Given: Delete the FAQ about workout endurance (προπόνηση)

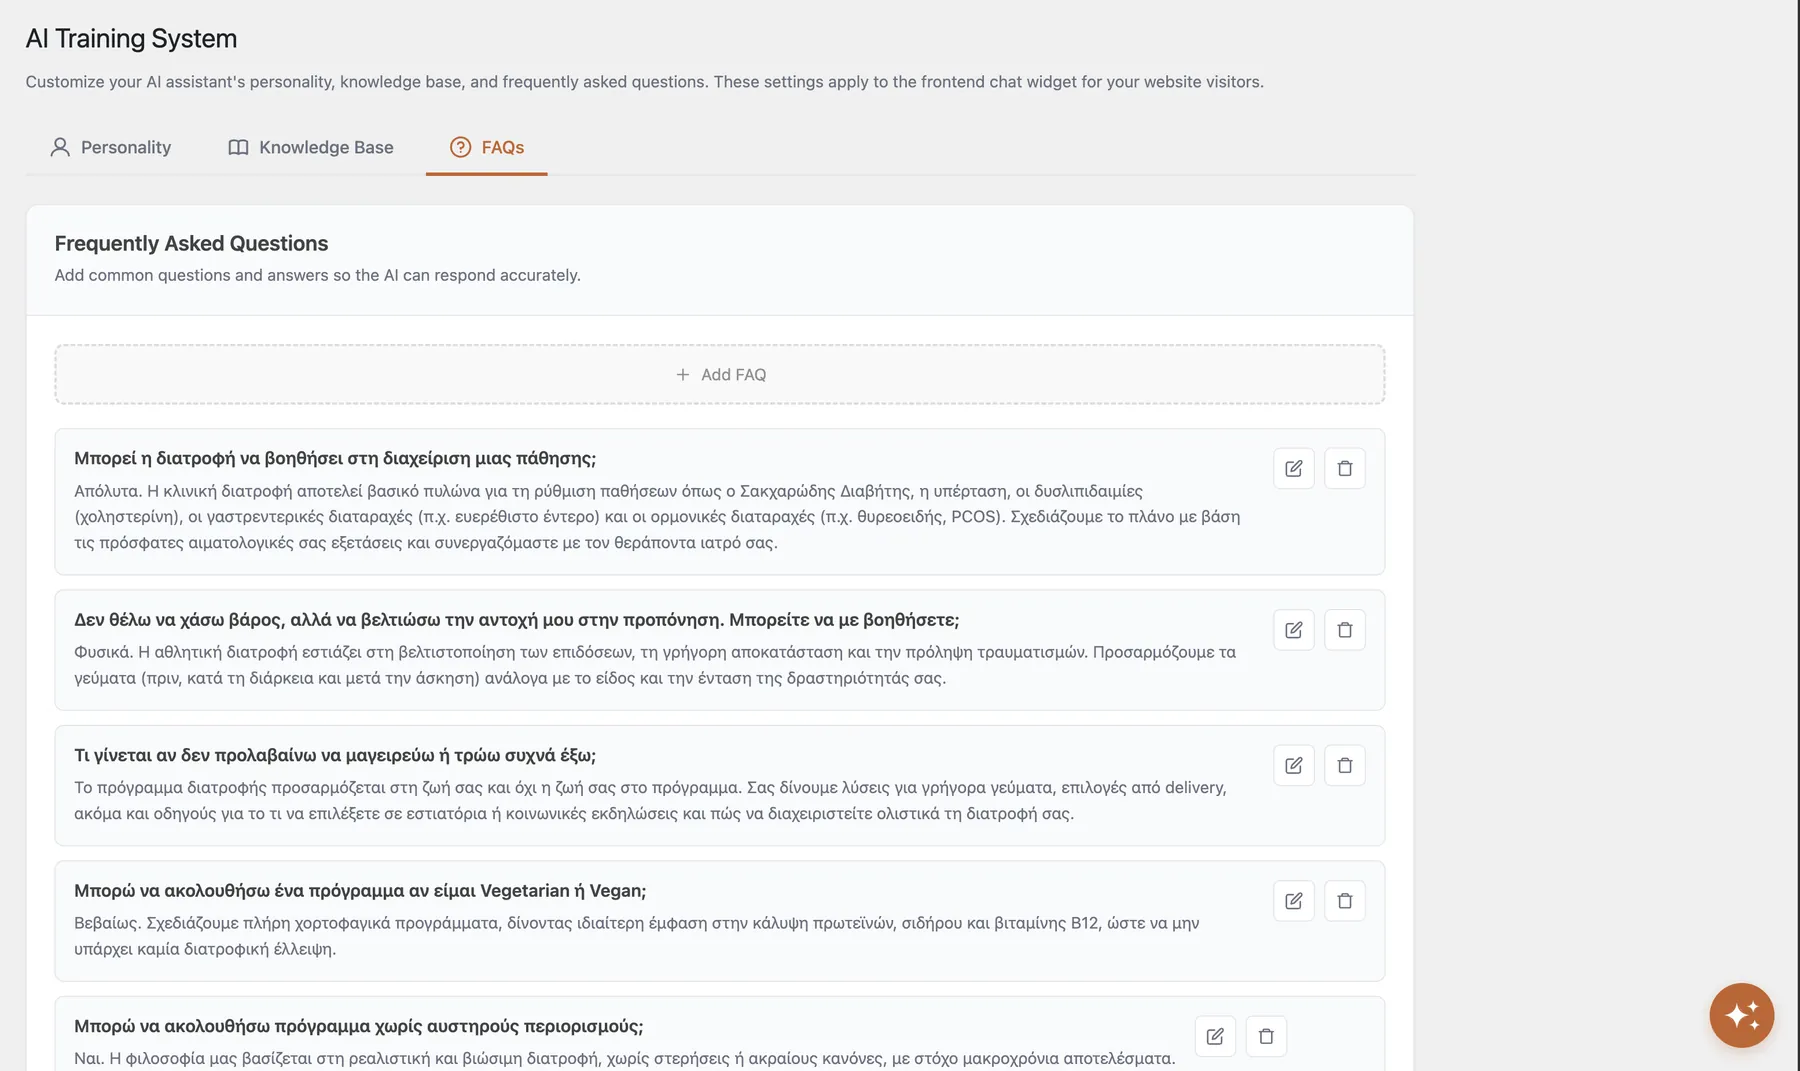Looking at the screenshot, I should [1344, 630].
